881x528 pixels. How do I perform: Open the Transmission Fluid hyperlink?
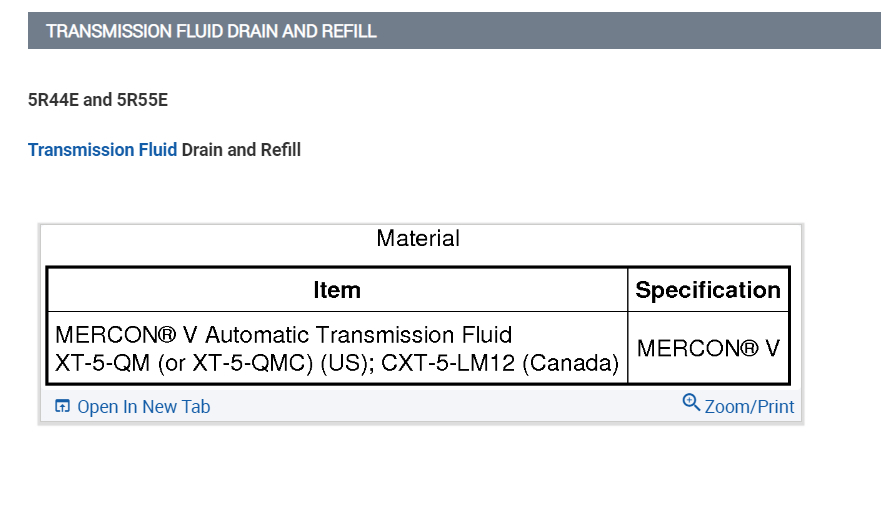[102, 150]
